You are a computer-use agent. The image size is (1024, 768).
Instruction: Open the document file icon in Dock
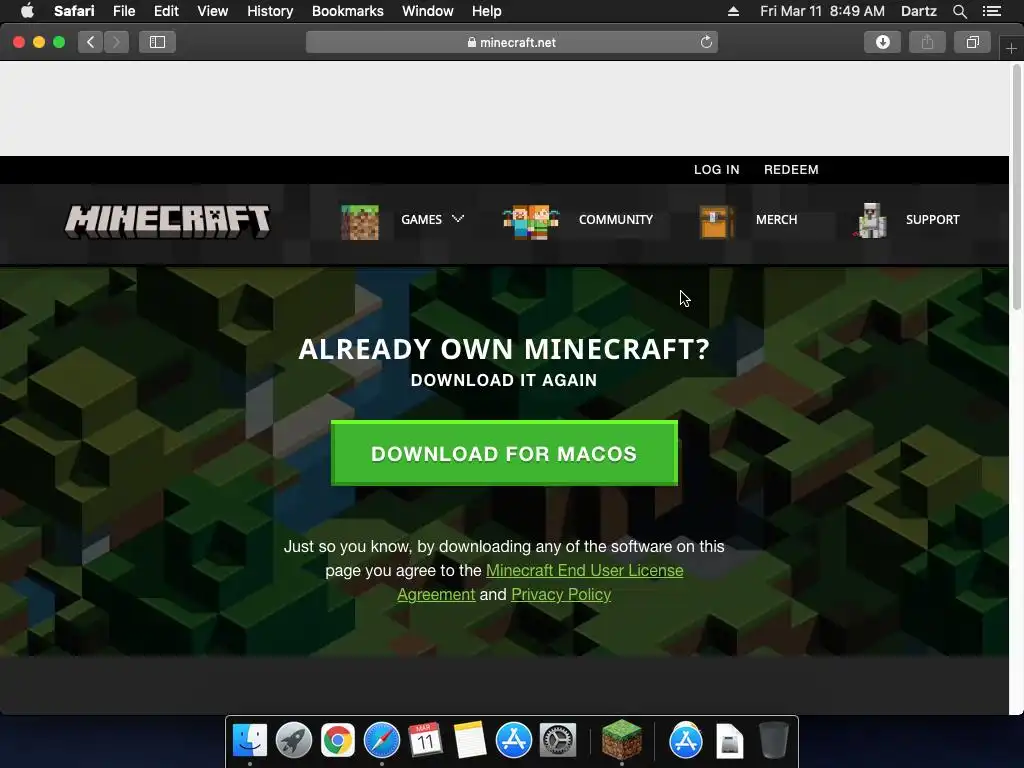(729, 741)
